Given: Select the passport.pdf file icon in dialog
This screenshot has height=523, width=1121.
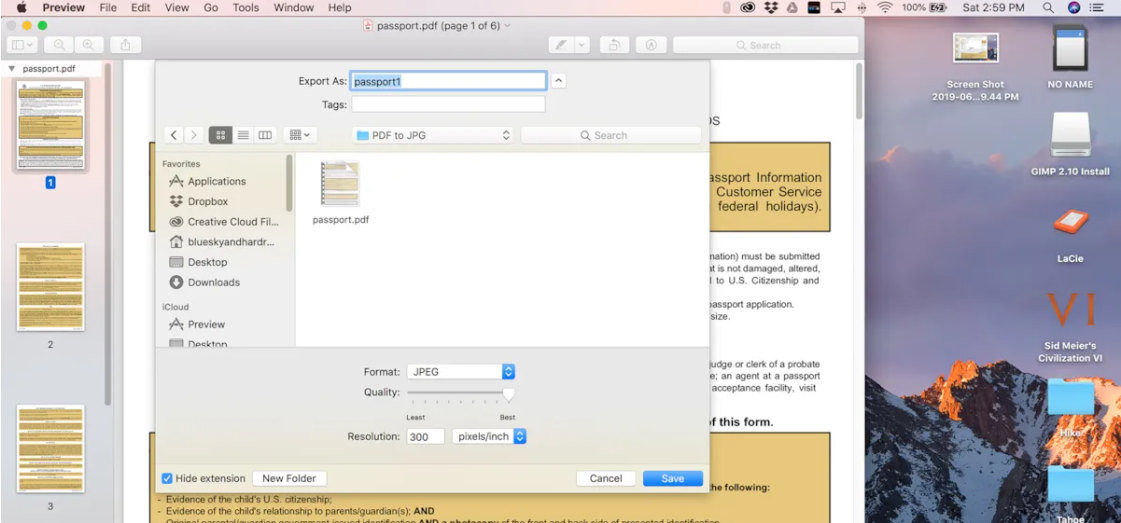Looking at the screenshot, I should 340,184.
